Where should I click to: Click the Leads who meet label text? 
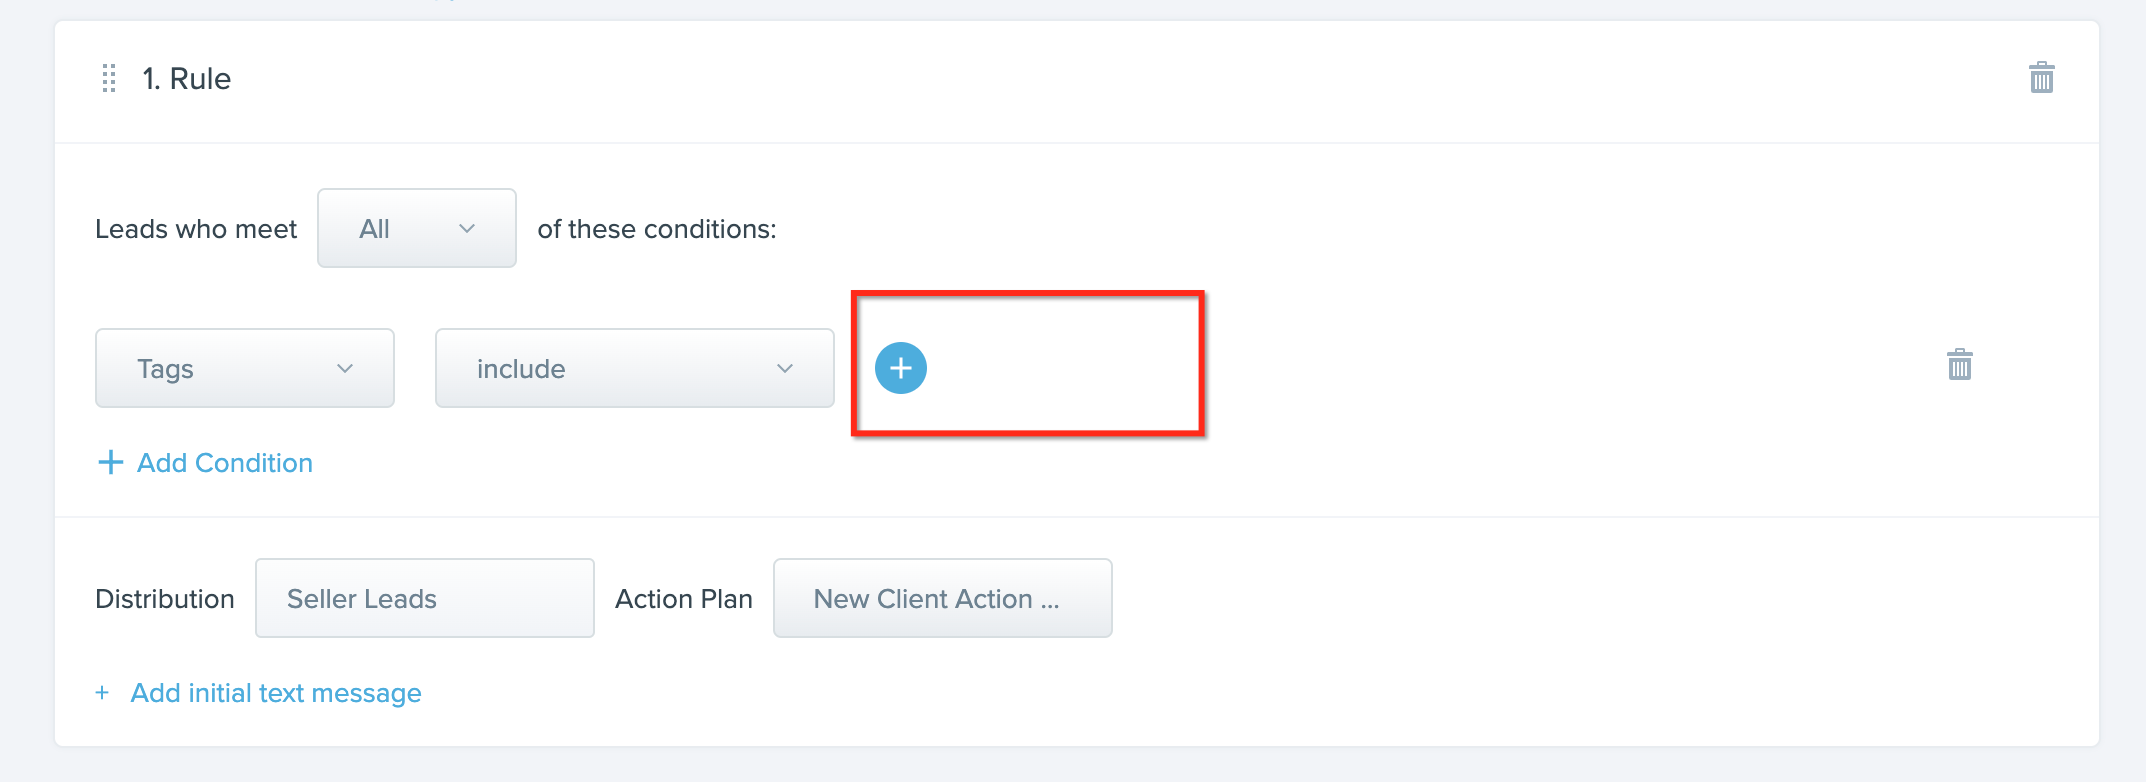(x=196, y=229)
